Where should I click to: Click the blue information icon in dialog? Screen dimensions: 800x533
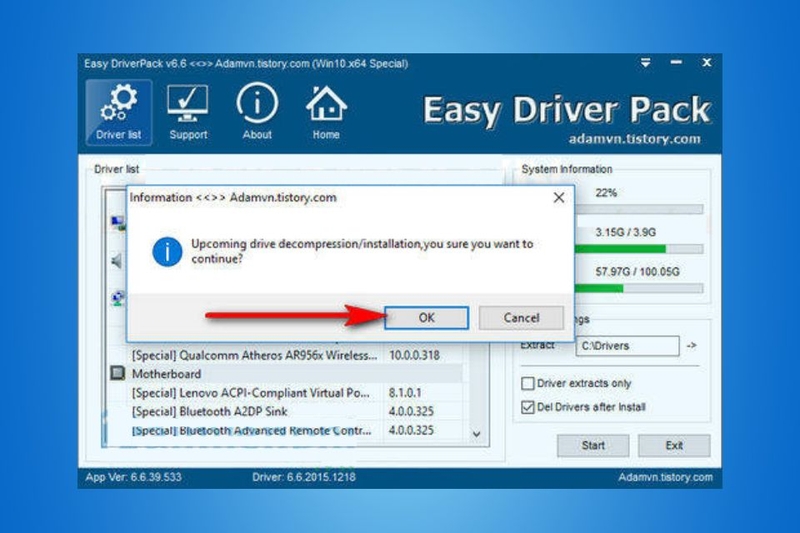click(x=167, y=251)
